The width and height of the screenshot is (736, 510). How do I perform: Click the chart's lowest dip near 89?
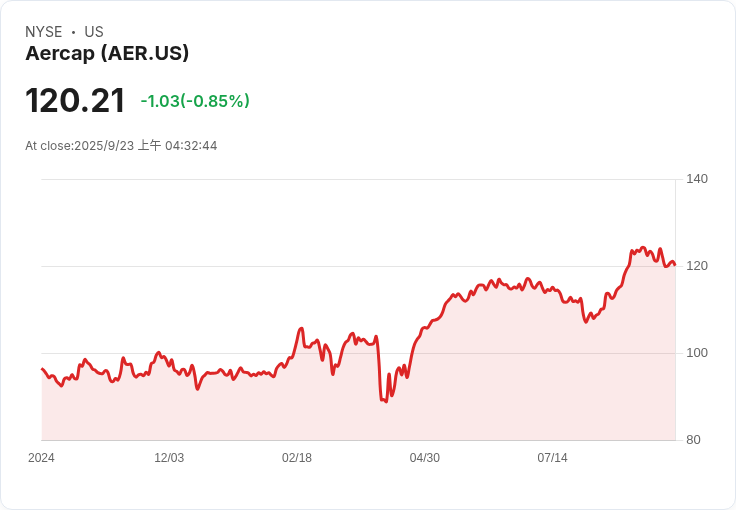click(385, 401)
